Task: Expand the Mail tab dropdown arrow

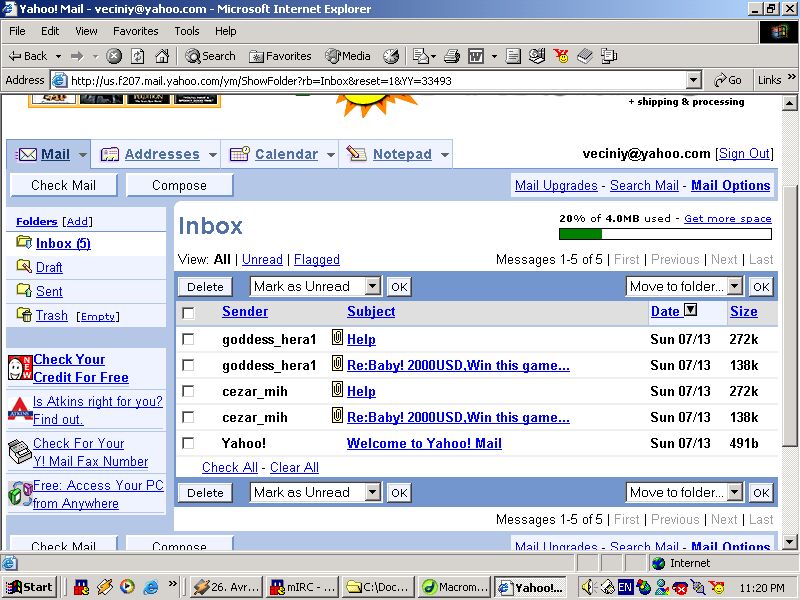Action: click(83, 155)
